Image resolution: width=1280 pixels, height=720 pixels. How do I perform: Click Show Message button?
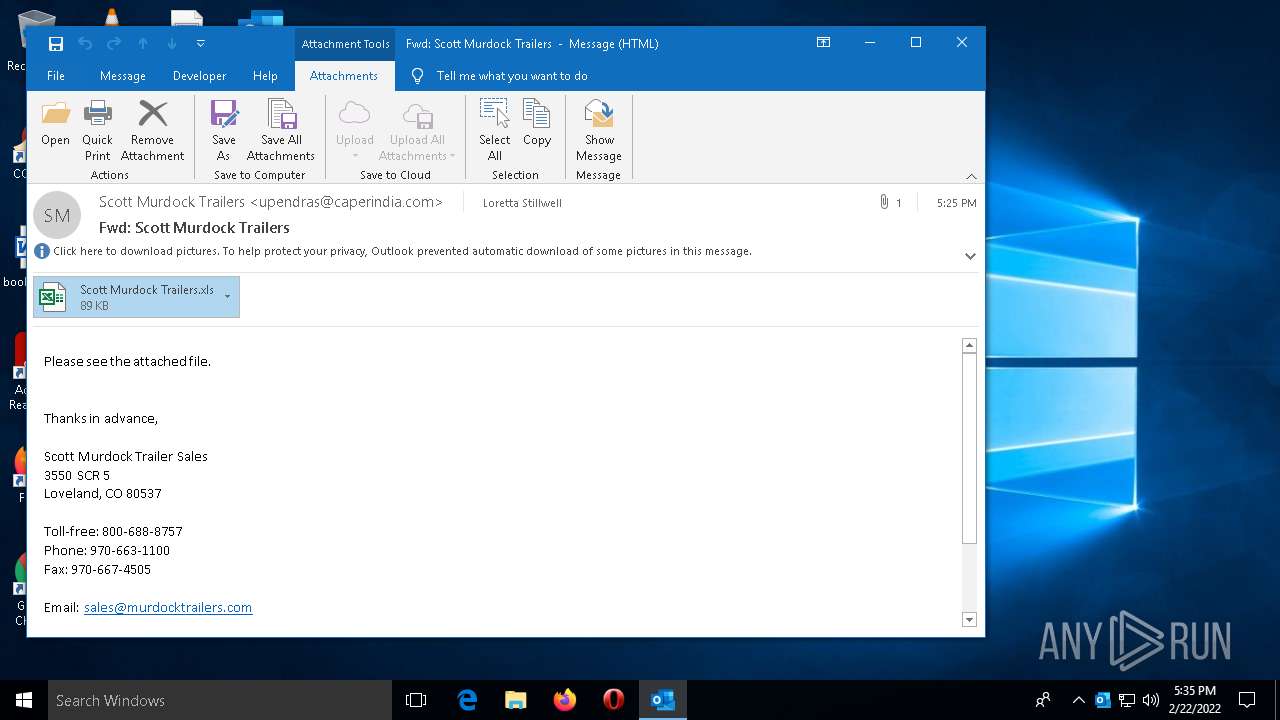click(x=599, y=130)
